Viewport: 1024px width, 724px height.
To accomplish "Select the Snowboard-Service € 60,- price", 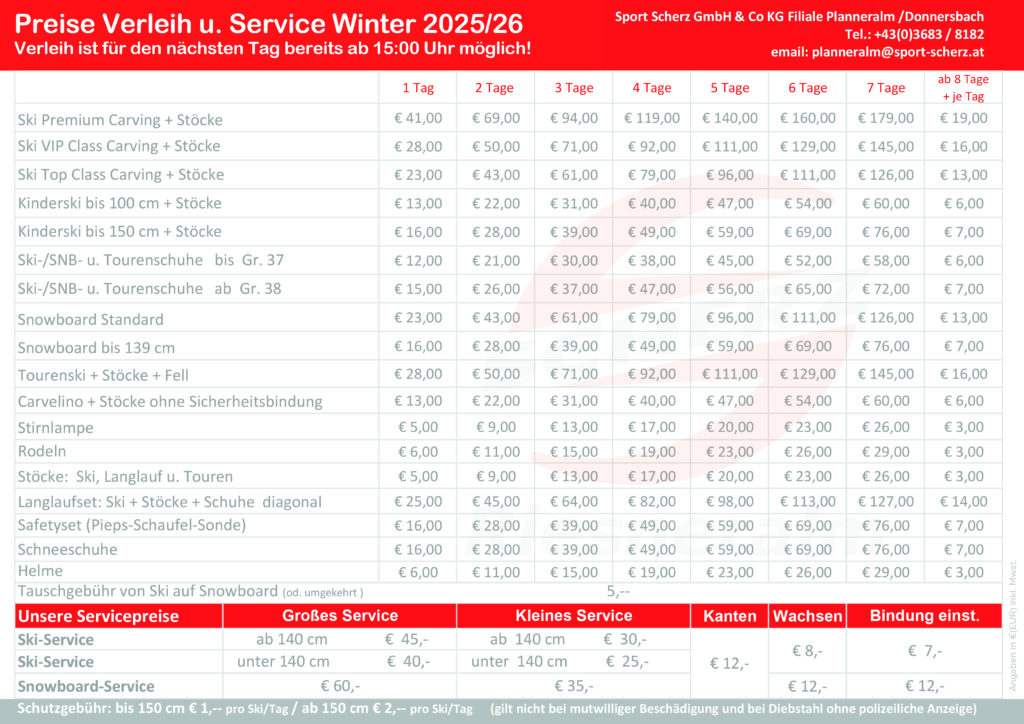I will [x=340, y=686].
